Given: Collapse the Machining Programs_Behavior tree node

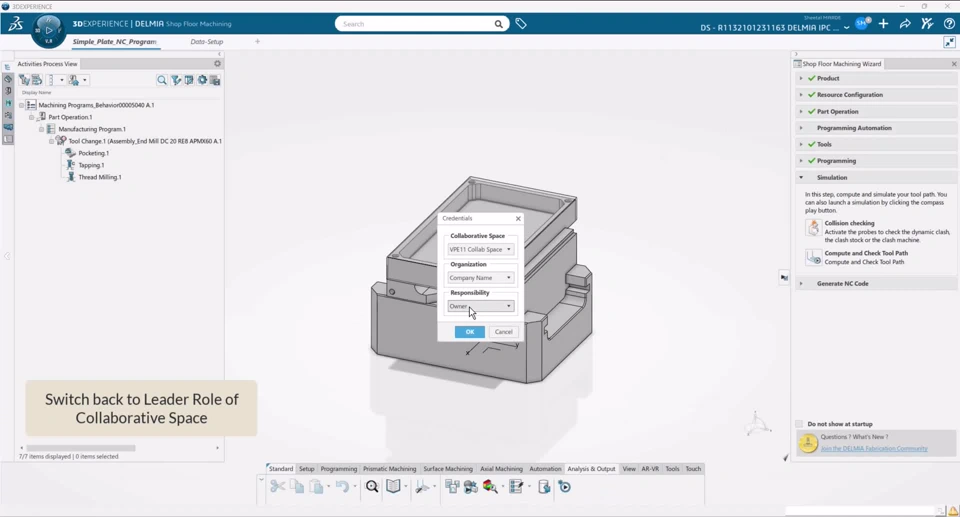Looking at the screenshot, I should tap(21, 105).
